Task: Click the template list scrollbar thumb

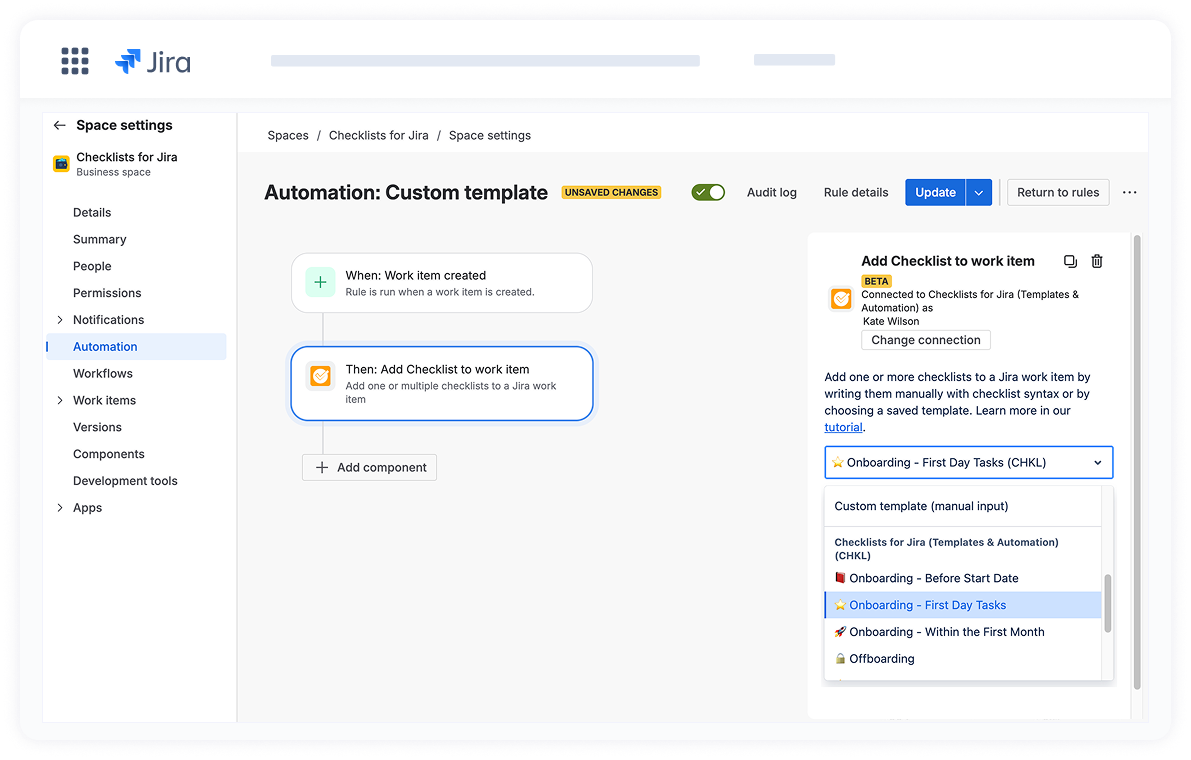Action: point(1107,603)
